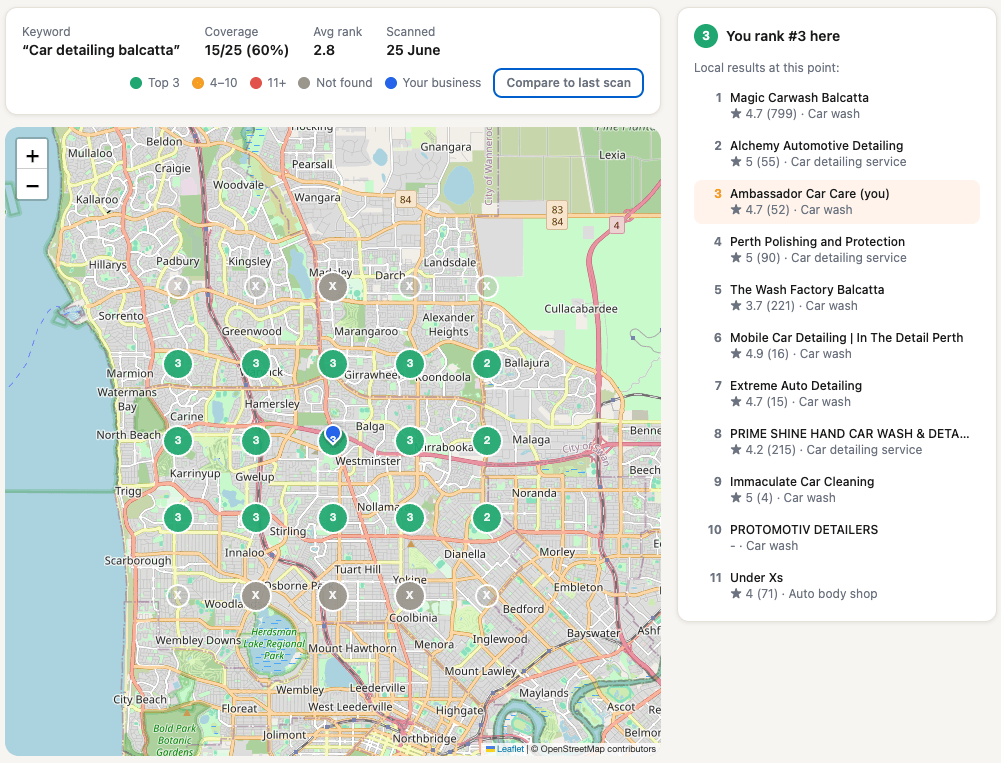Click scanned date 25 June
Screen dimensions: 1001x763
coord(413,50)
